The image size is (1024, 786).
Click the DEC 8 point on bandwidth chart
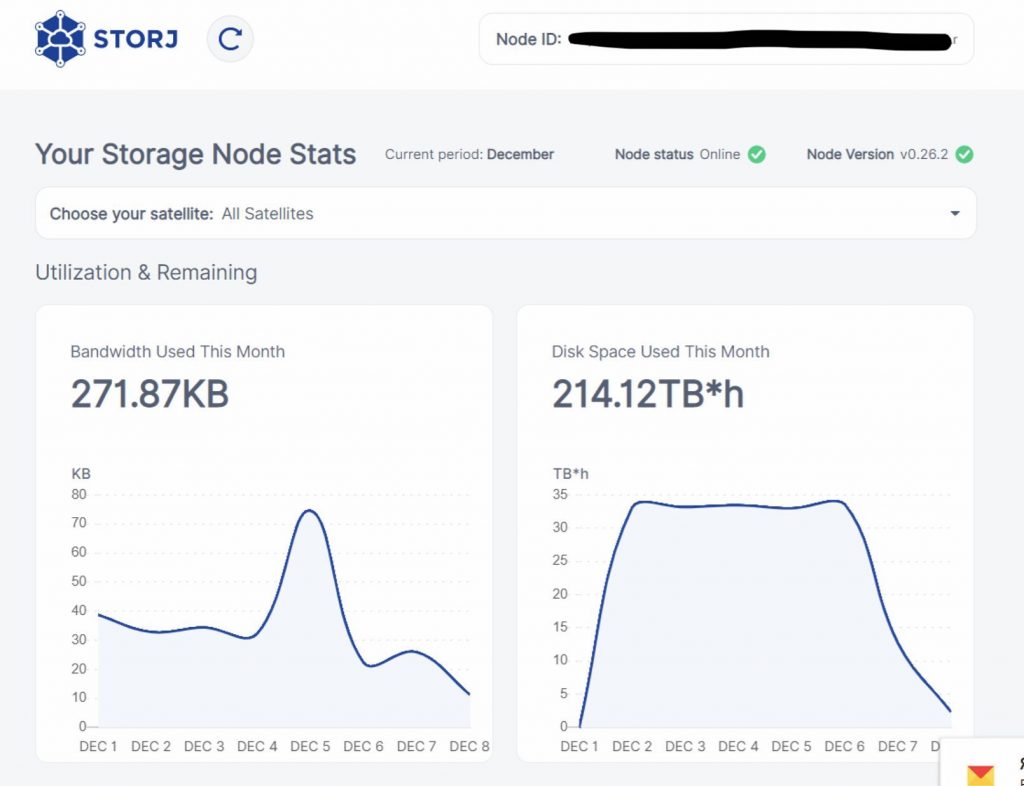click(469, 694)
